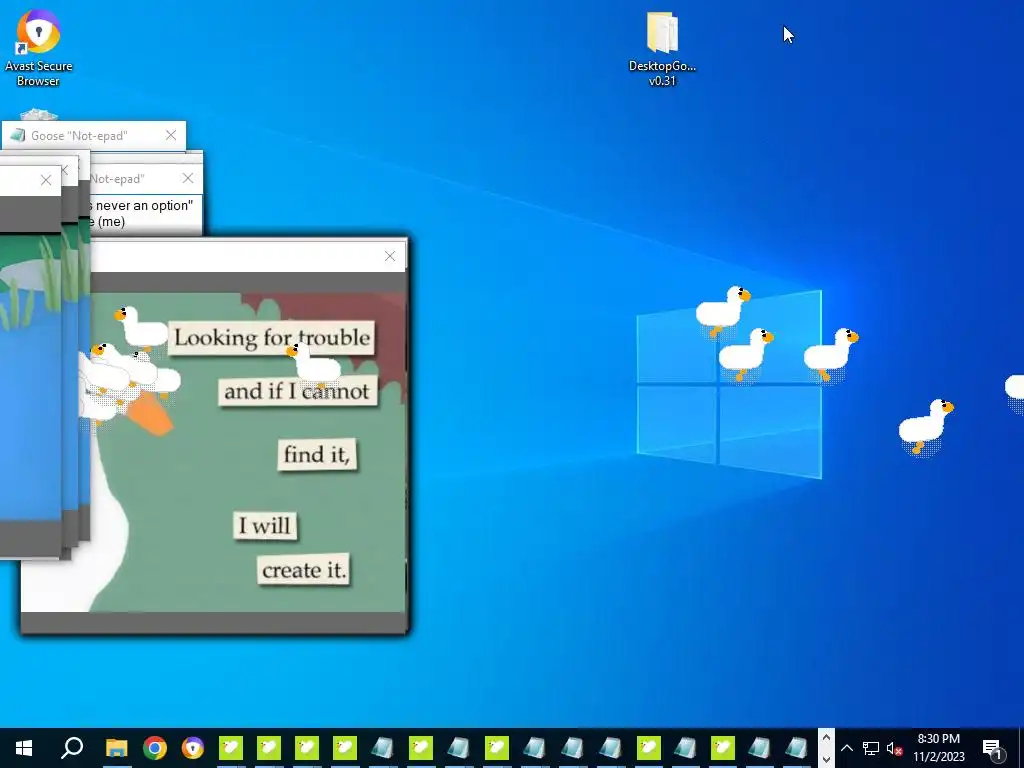Select rightmost green goose taskbar icon
The width and height of the screenshot is (1024, 768).
coord(722,748)
